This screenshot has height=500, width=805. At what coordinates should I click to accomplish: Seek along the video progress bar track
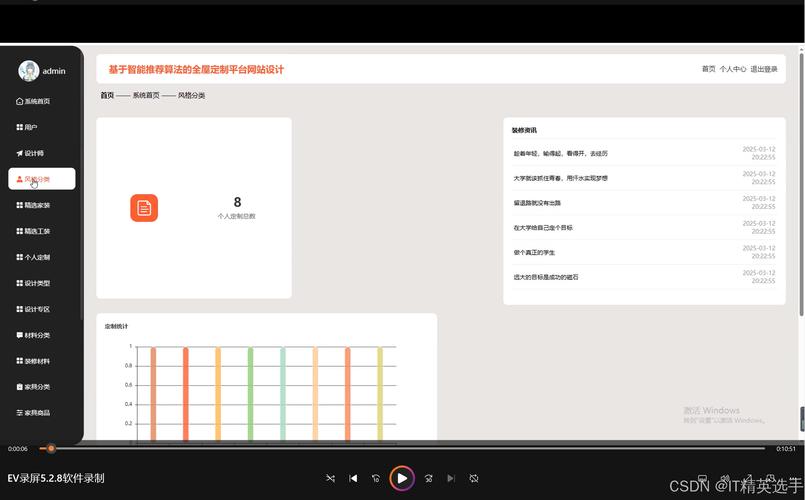[402, 448]
